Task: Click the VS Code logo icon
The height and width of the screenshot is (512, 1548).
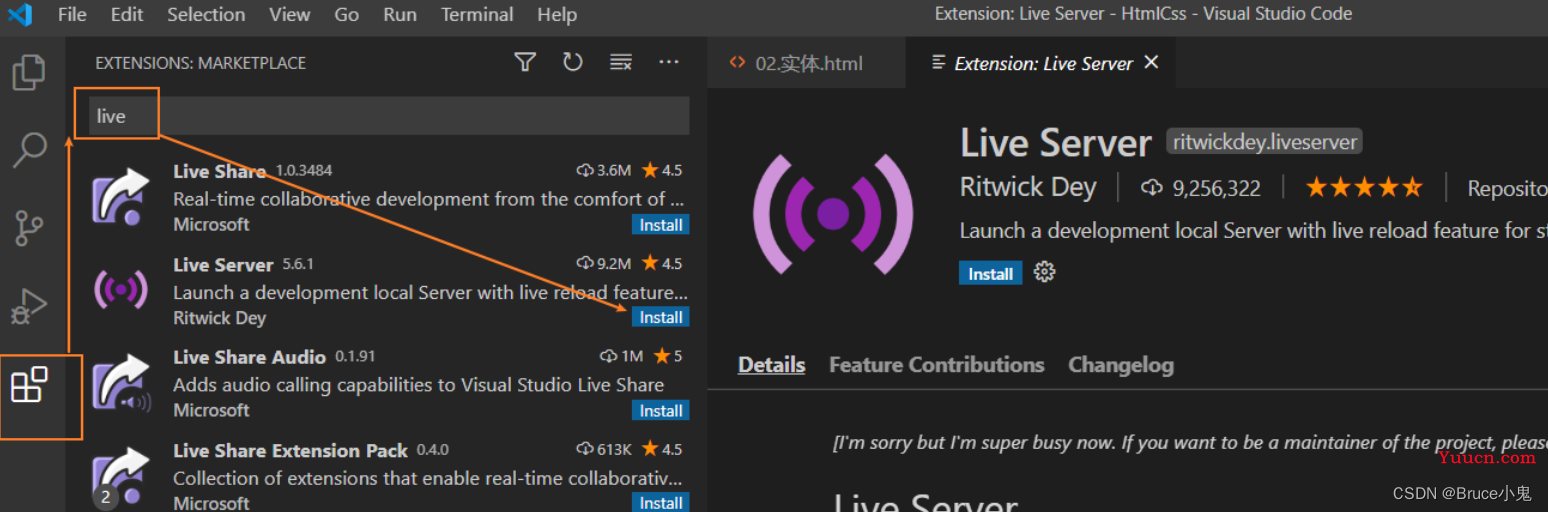Action: pos(20,14)
